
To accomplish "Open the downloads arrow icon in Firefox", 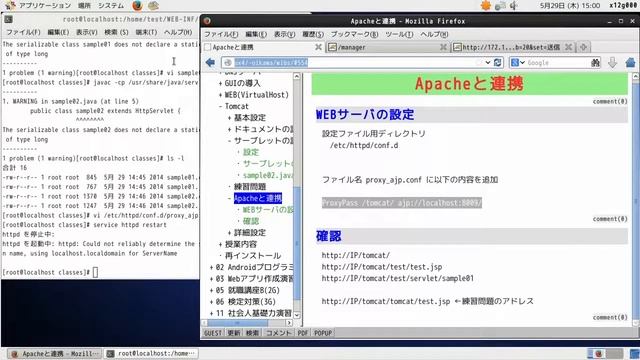I will pyautogui.click(x=612, y=62).
